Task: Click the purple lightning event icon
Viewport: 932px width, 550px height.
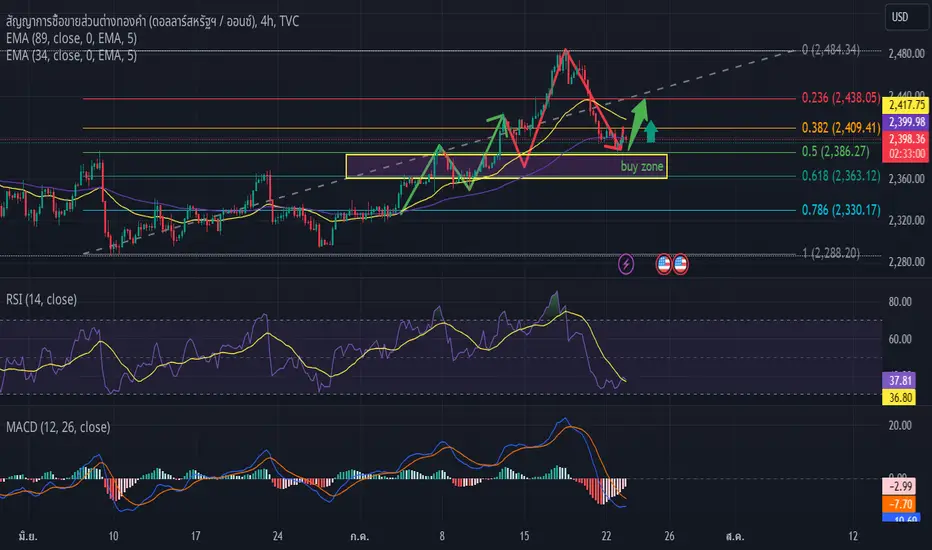Action: (625, 263)
